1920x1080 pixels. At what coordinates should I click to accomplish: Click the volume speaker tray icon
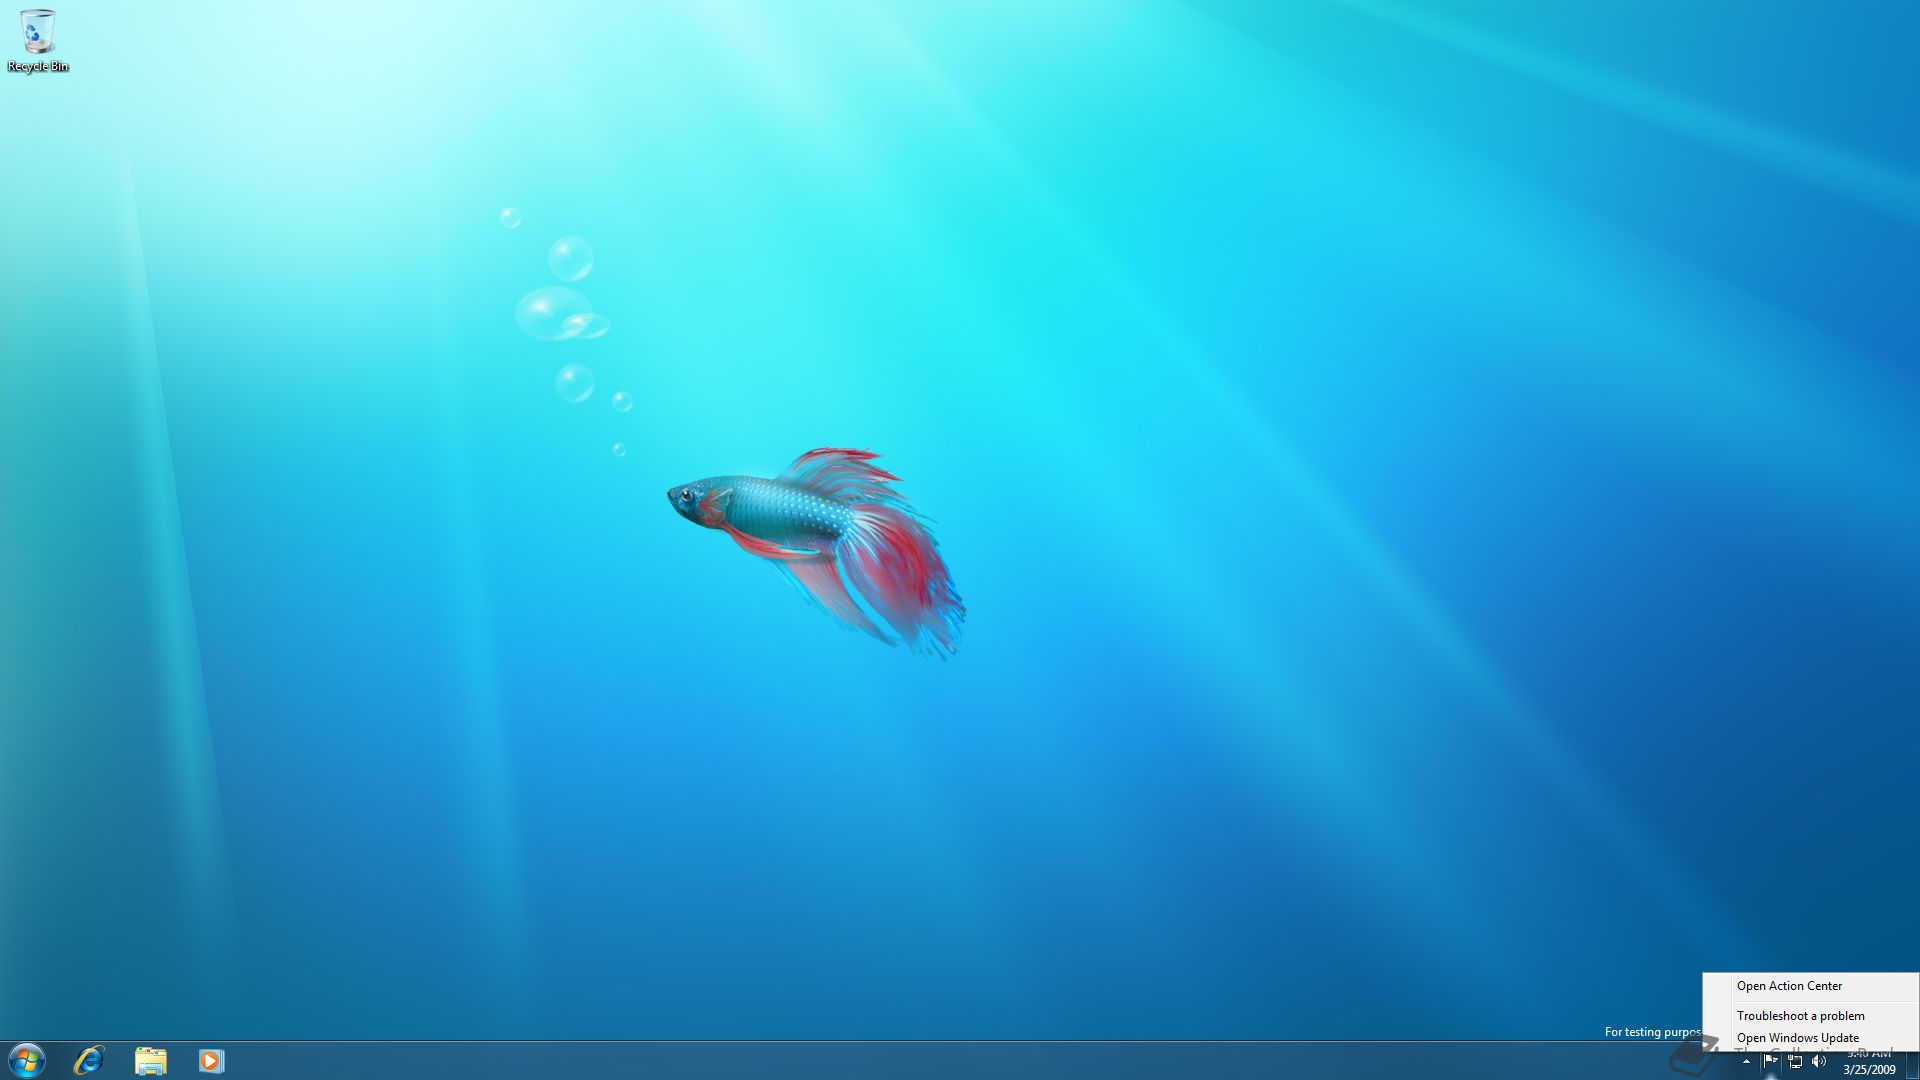[1819, 1061]
